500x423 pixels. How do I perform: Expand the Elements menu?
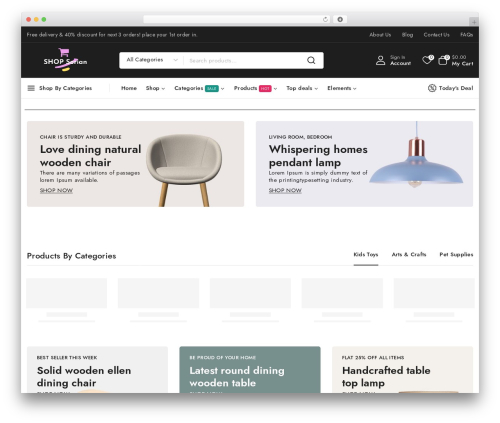[342, 88]
